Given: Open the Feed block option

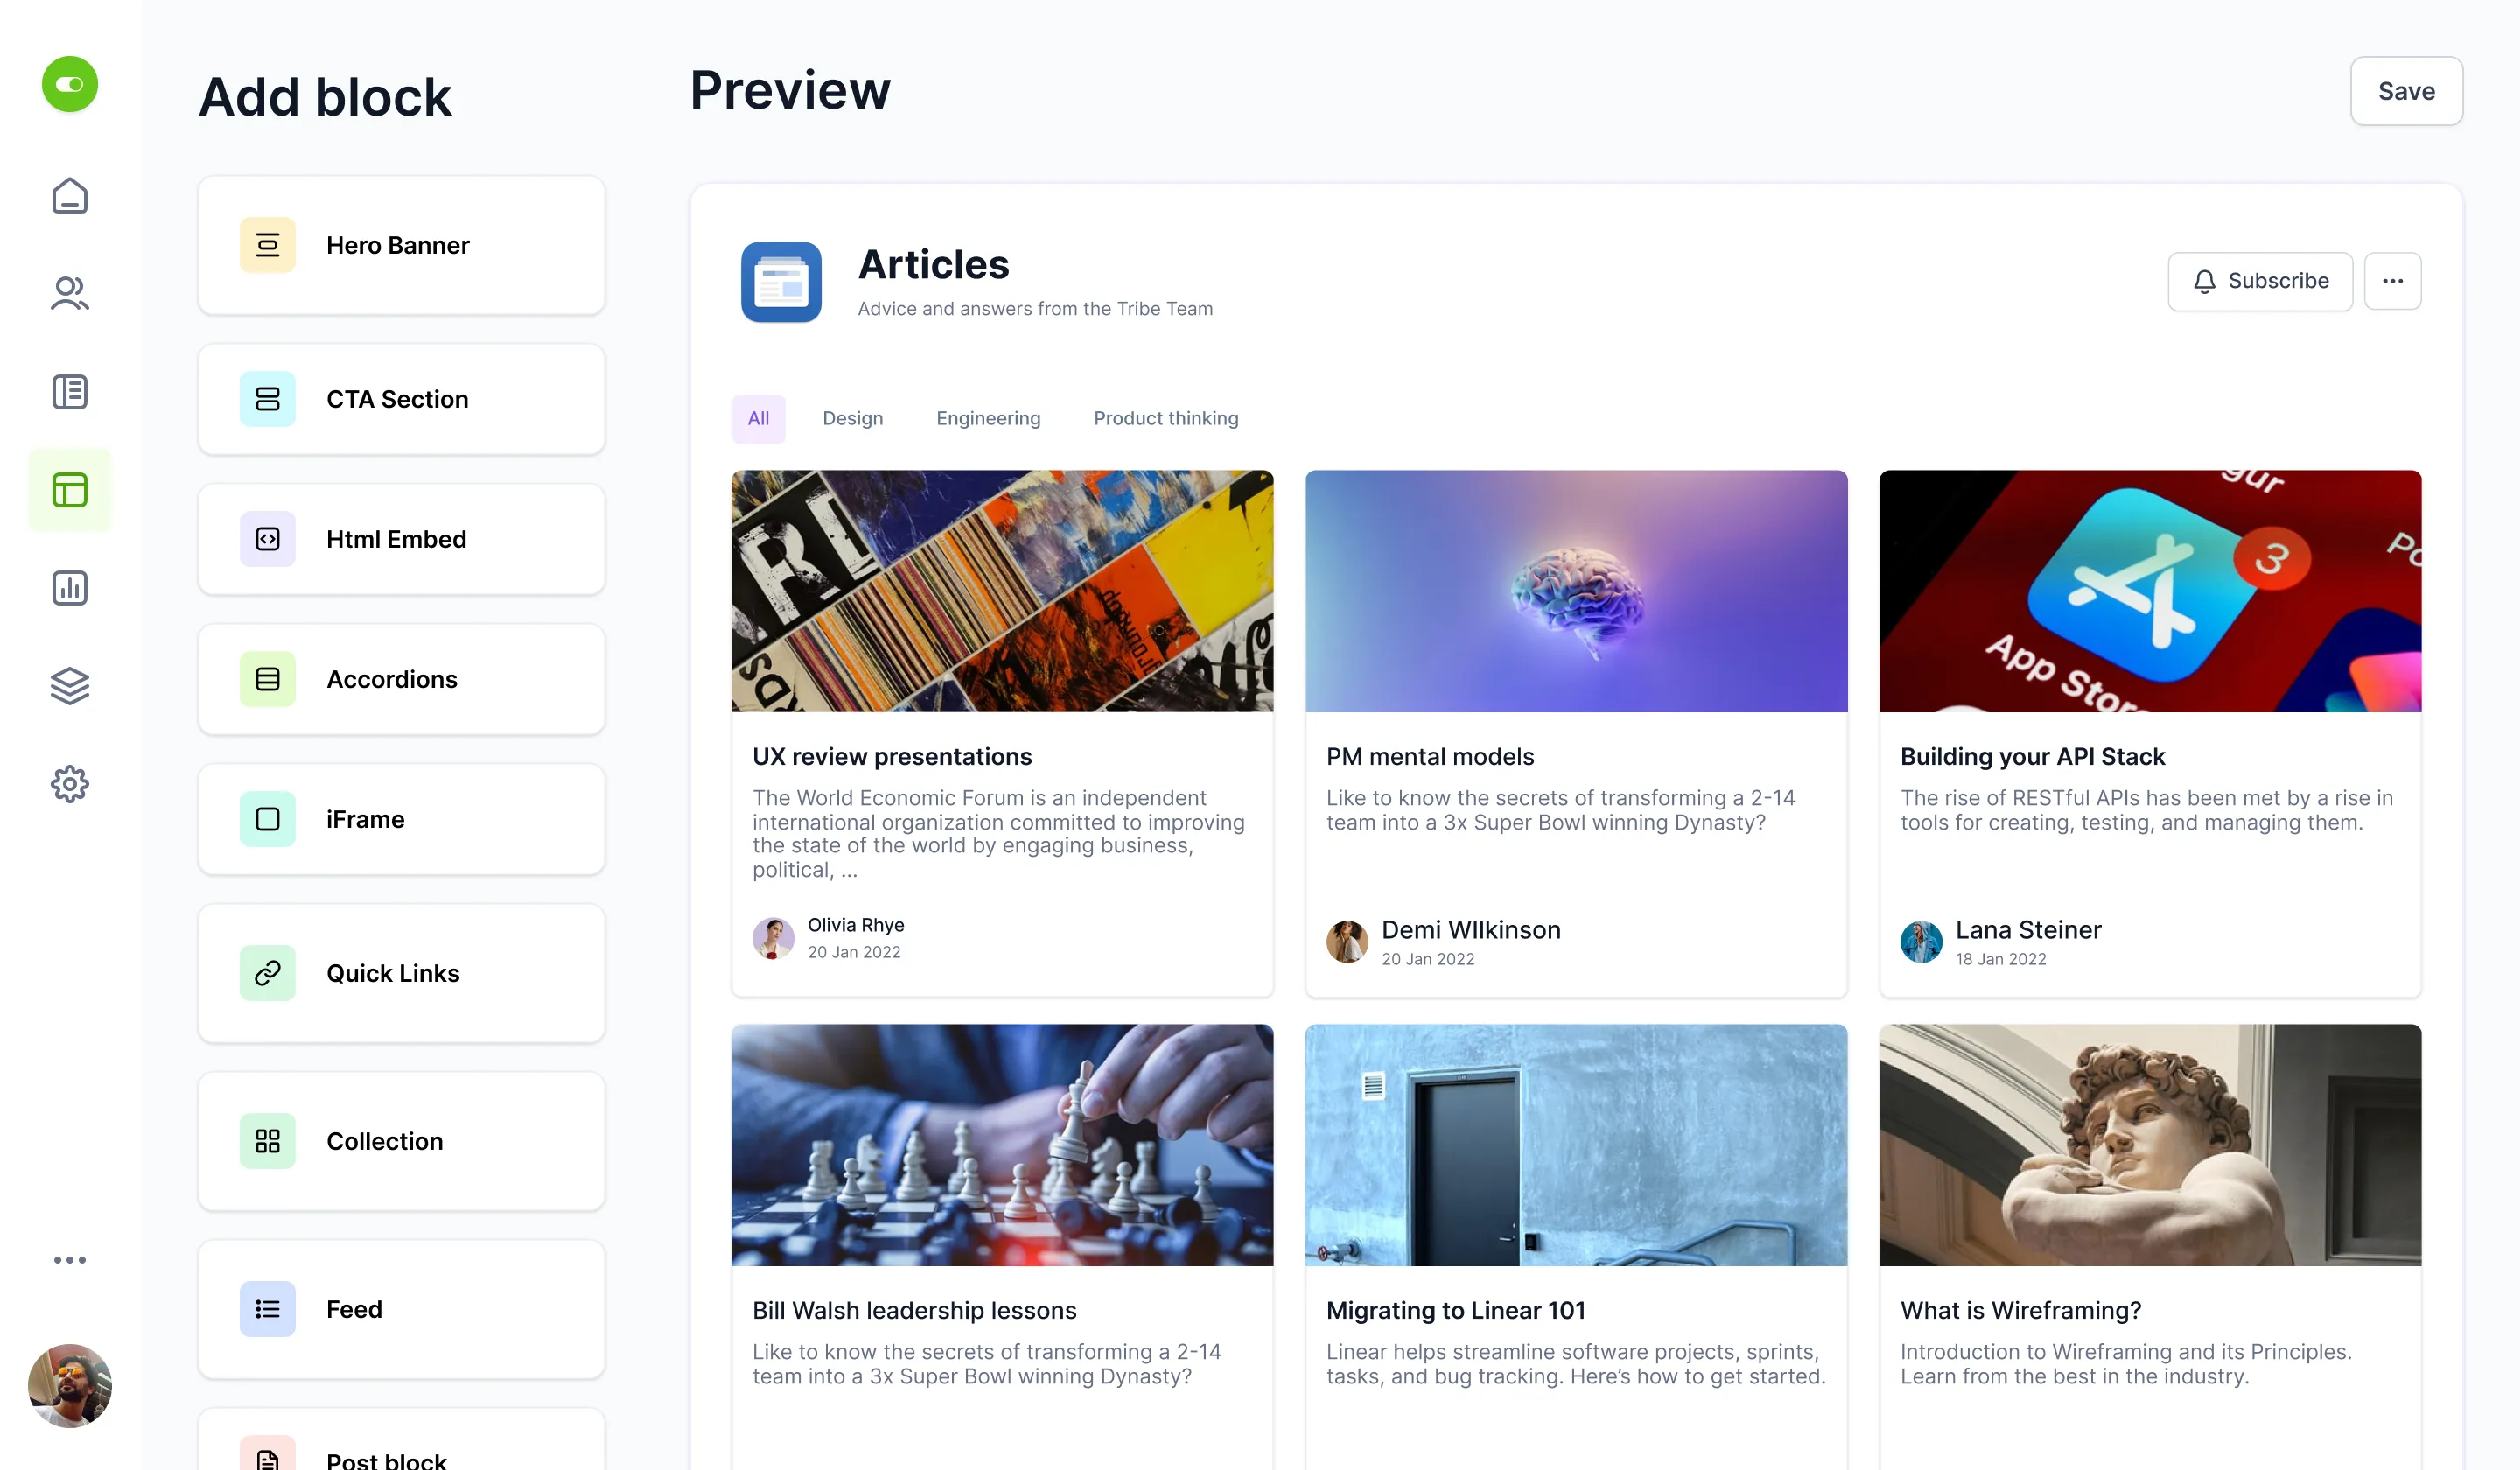Looking at the screenshot, I should tap(401, 1309).
